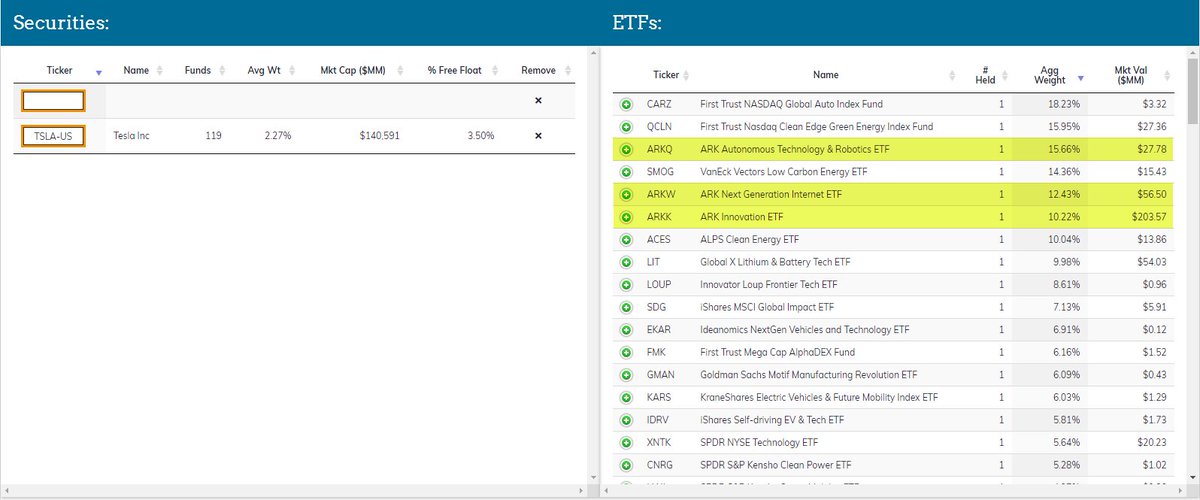
Task: Select First Trust NASDAQ Global Auto Index Fund
Action: pyautogui.click(x=792, y=104)
